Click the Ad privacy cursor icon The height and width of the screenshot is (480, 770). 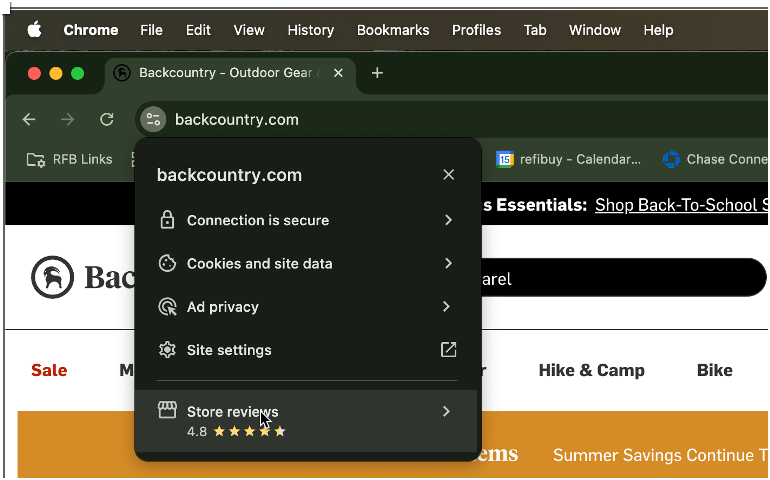click(167, 307)
